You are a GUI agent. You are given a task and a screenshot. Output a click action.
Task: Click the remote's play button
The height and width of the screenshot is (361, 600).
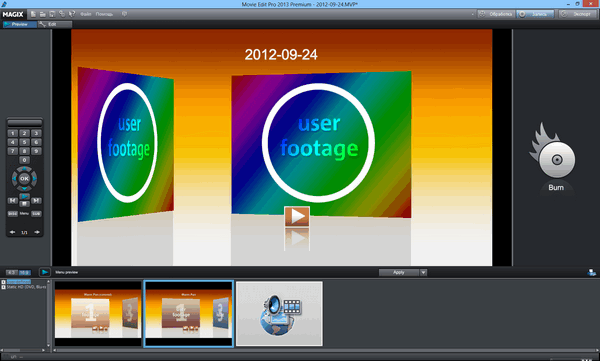[24, 196]
